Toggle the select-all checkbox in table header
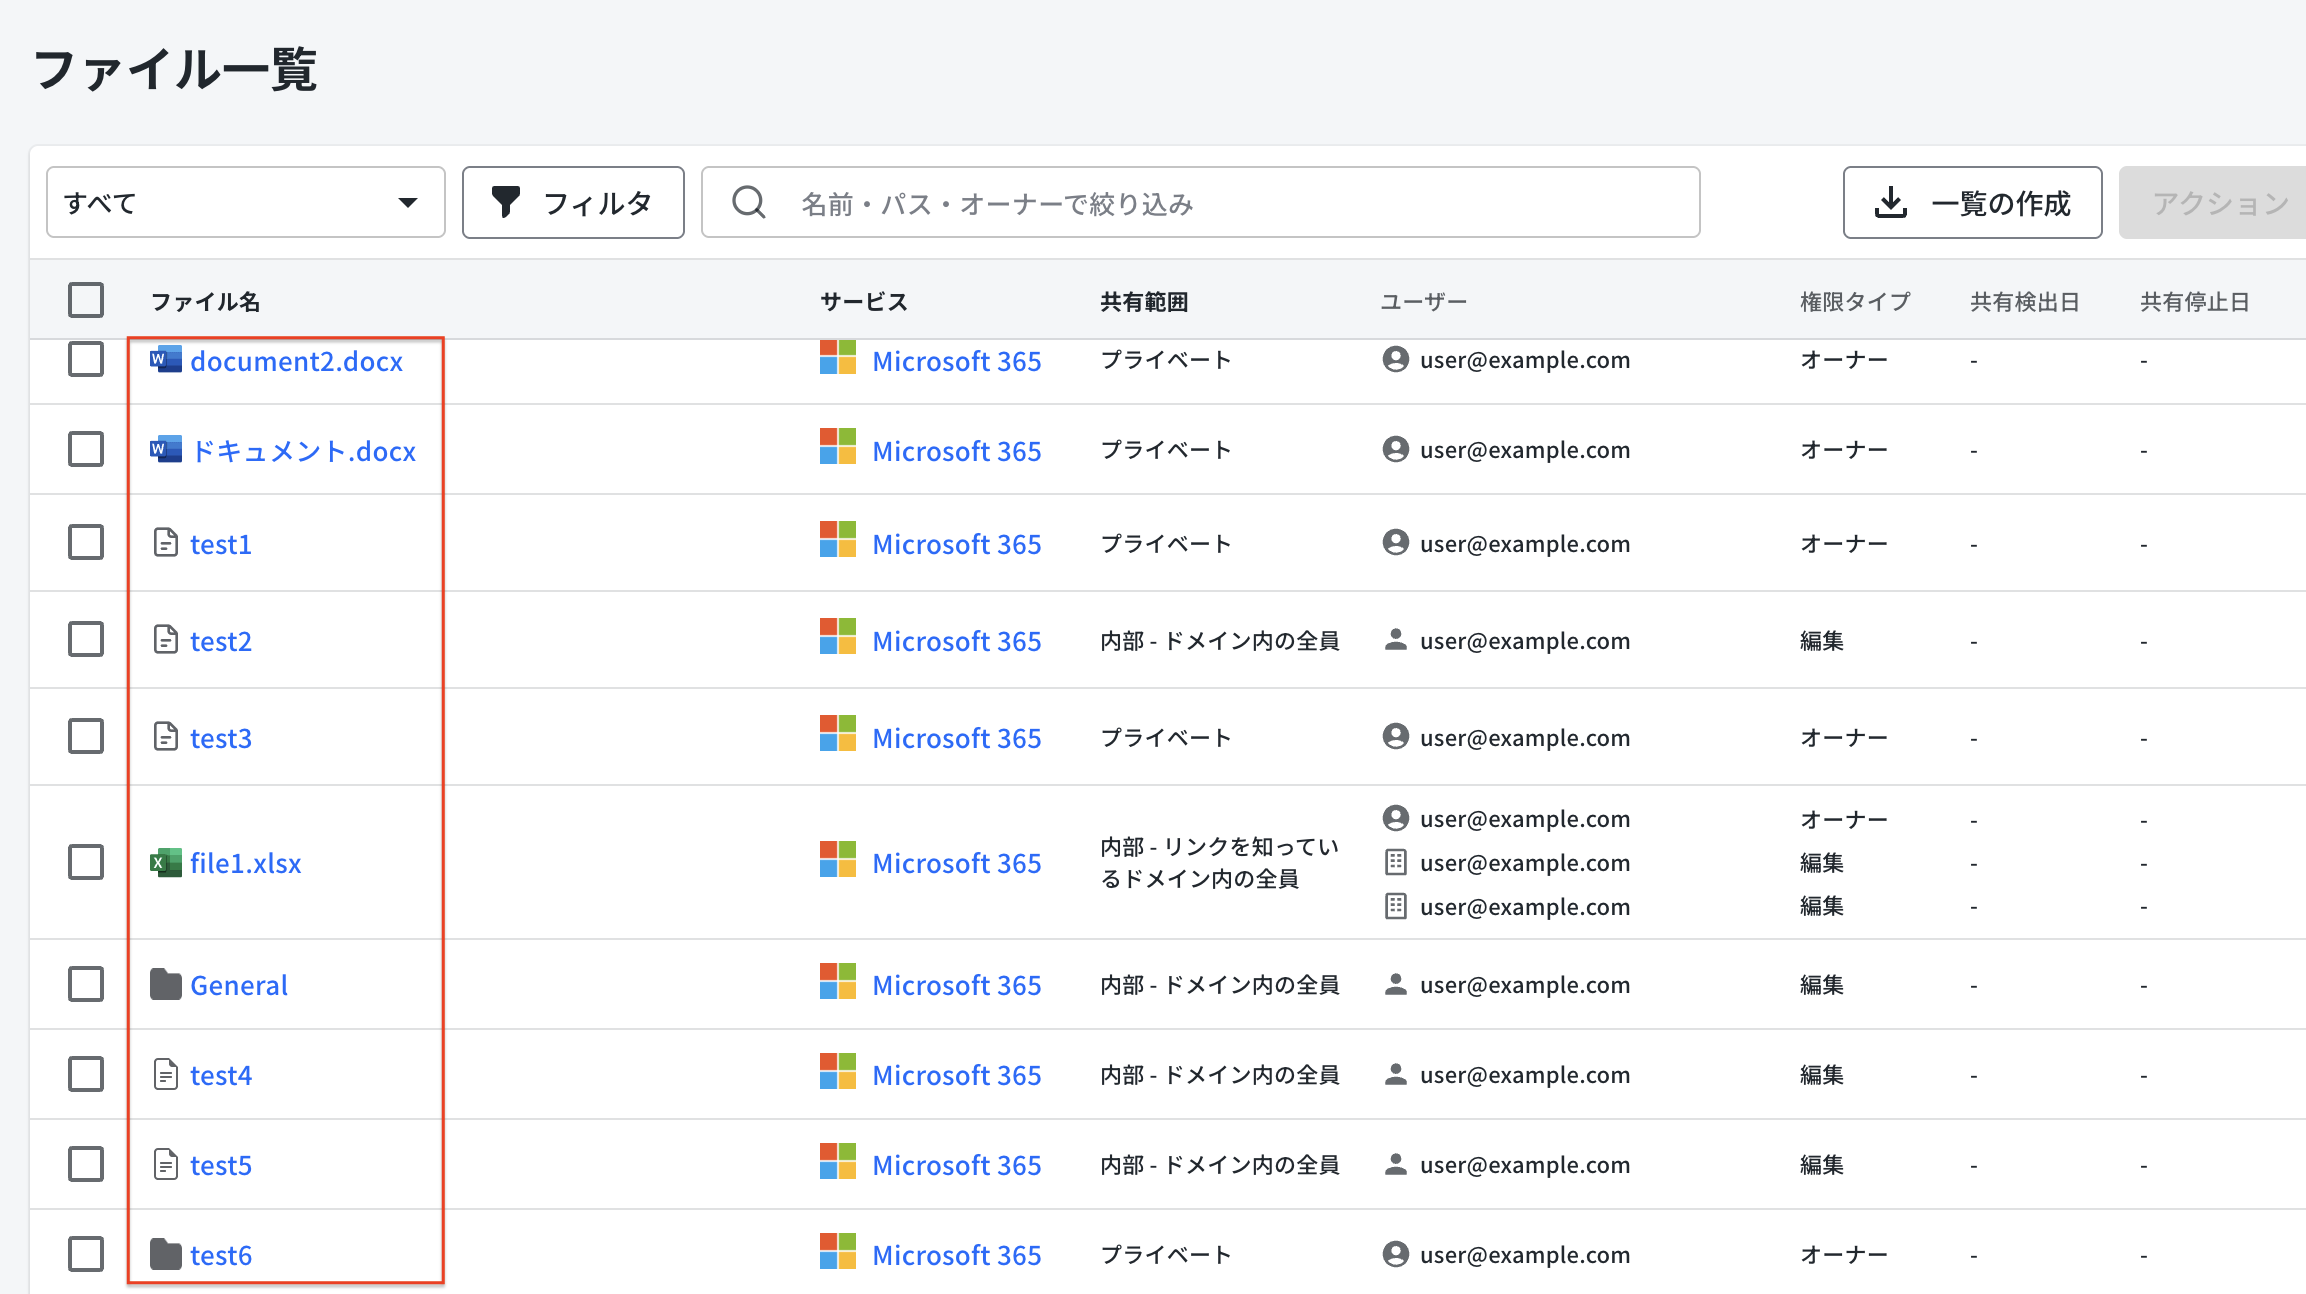Screen dimensions: 2306x1294 pyautogui.click(x=86, y=300)
